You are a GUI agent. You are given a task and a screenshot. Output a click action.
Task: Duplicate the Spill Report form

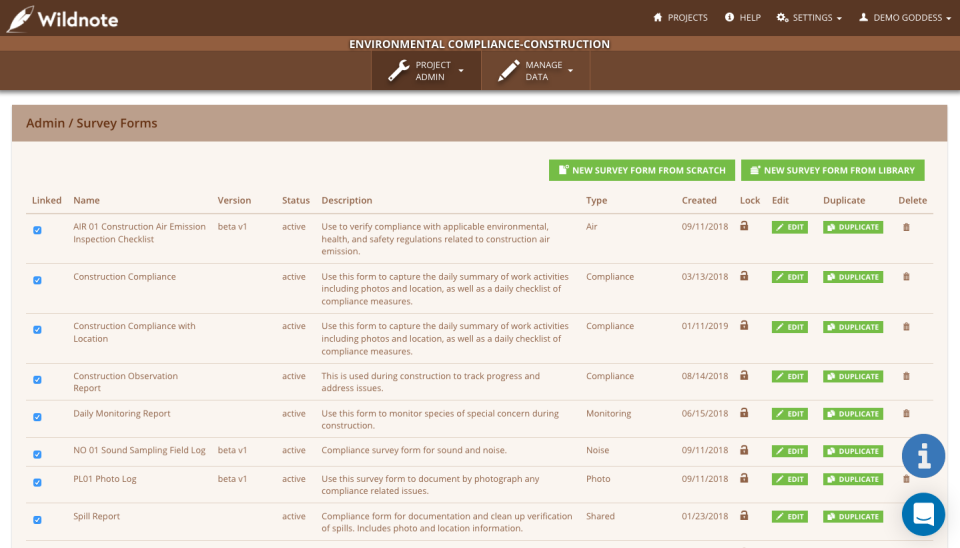pyautogui.click(x=853, y=517)
